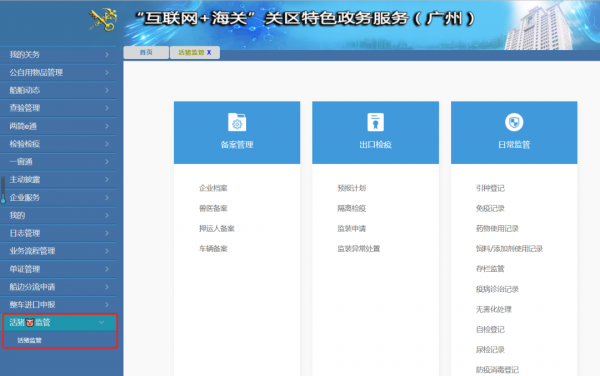
Task: Click the 日常监管 card title
Action: pyautogui.click(x=514, y=145)
